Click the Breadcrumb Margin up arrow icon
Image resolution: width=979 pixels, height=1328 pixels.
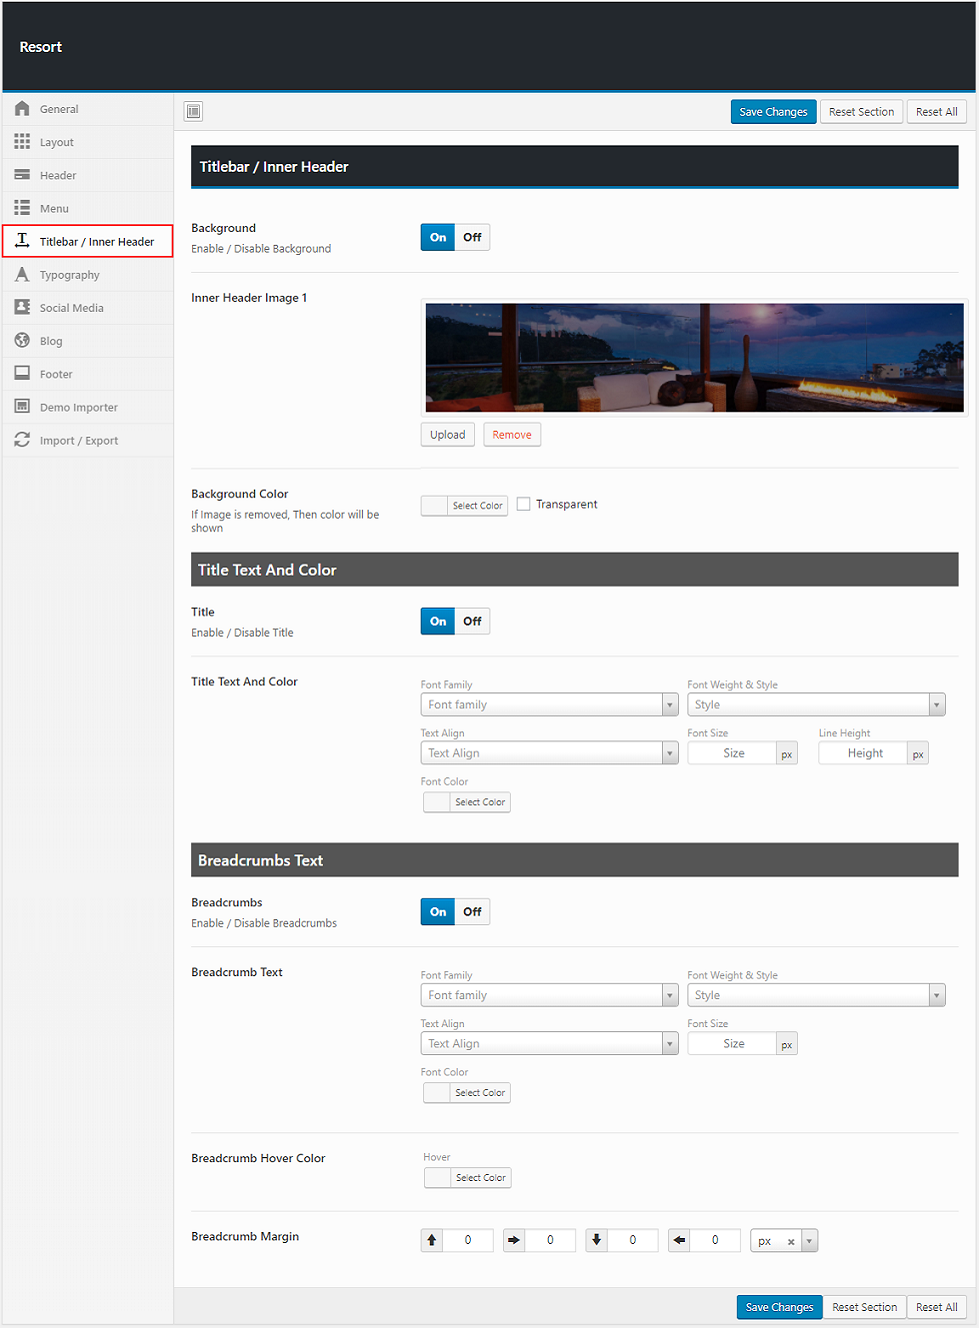[432, 1240]
